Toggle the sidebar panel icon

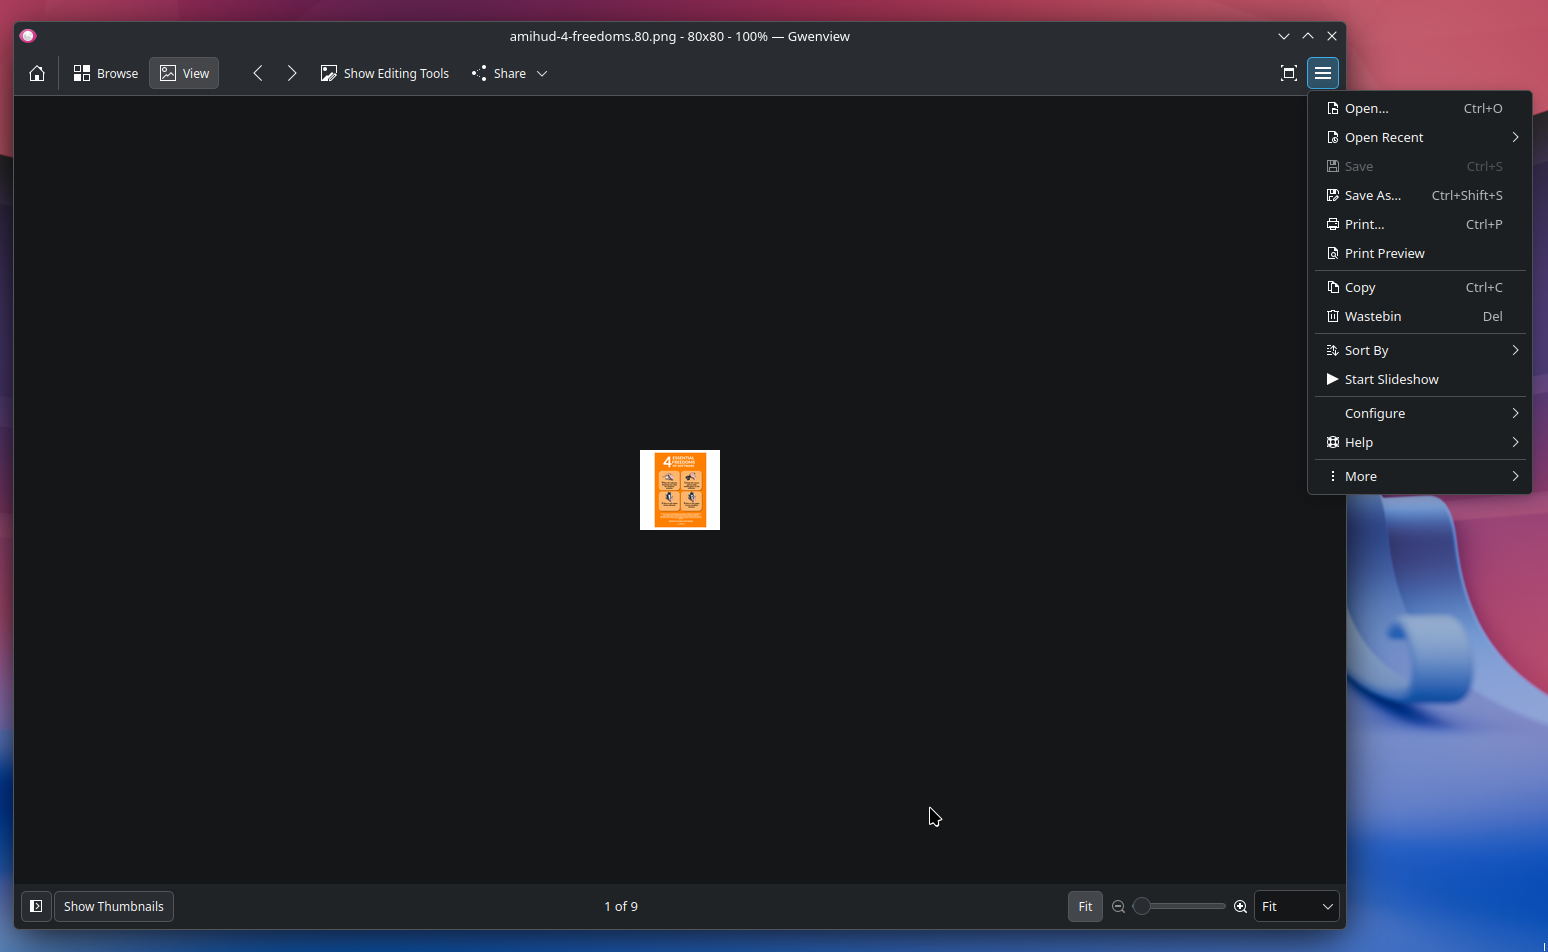(x=36, y=906)
